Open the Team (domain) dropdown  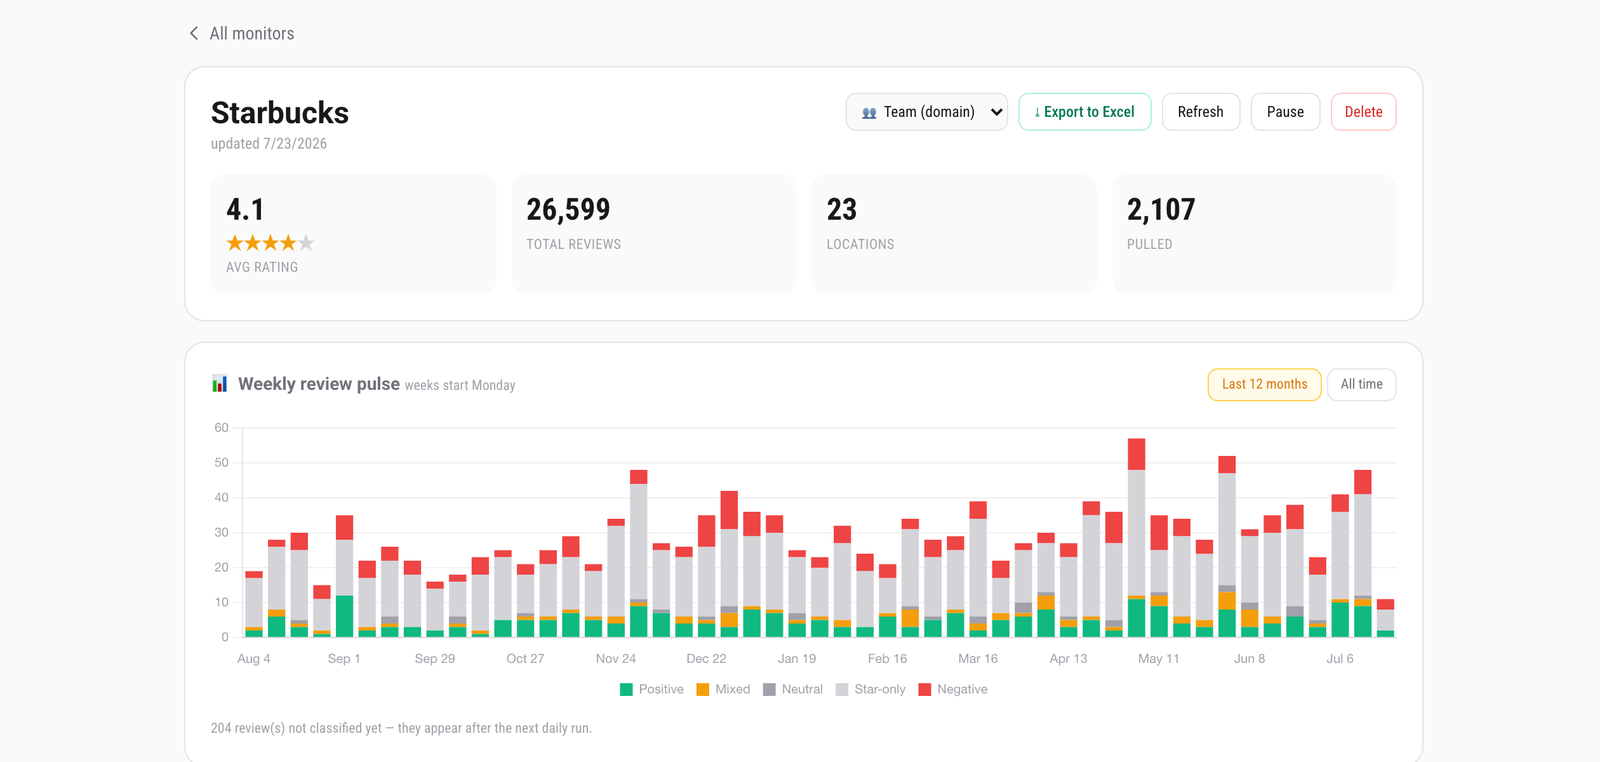pyautogui.click(x=927, y=112)
